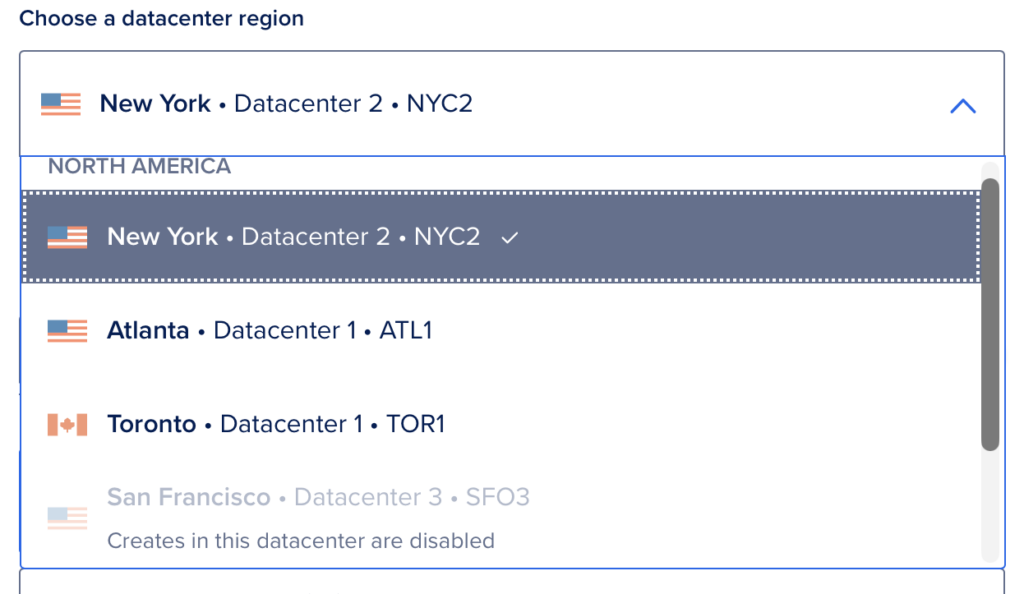Click the Canadian flag beside the Toronto option
This screenshot has height=594, width=1024.
[x=67, y=425]
